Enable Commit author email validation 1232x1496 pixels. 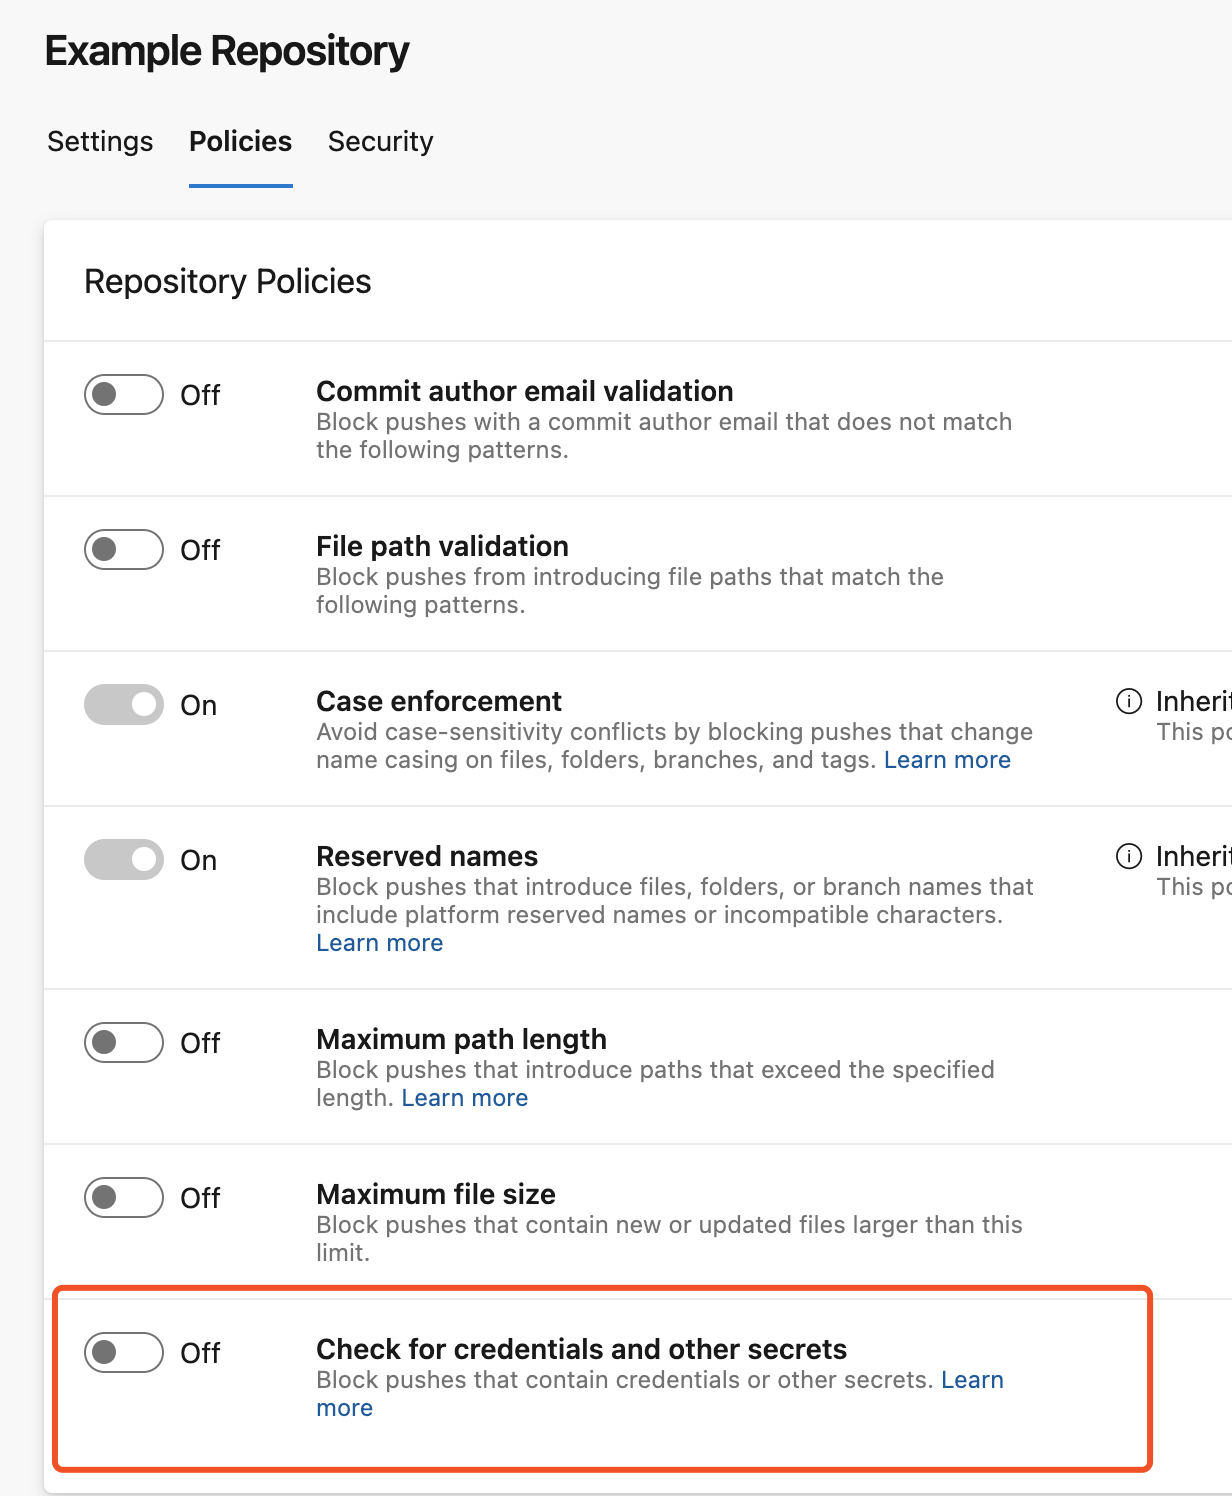click(x=122, y=395)
